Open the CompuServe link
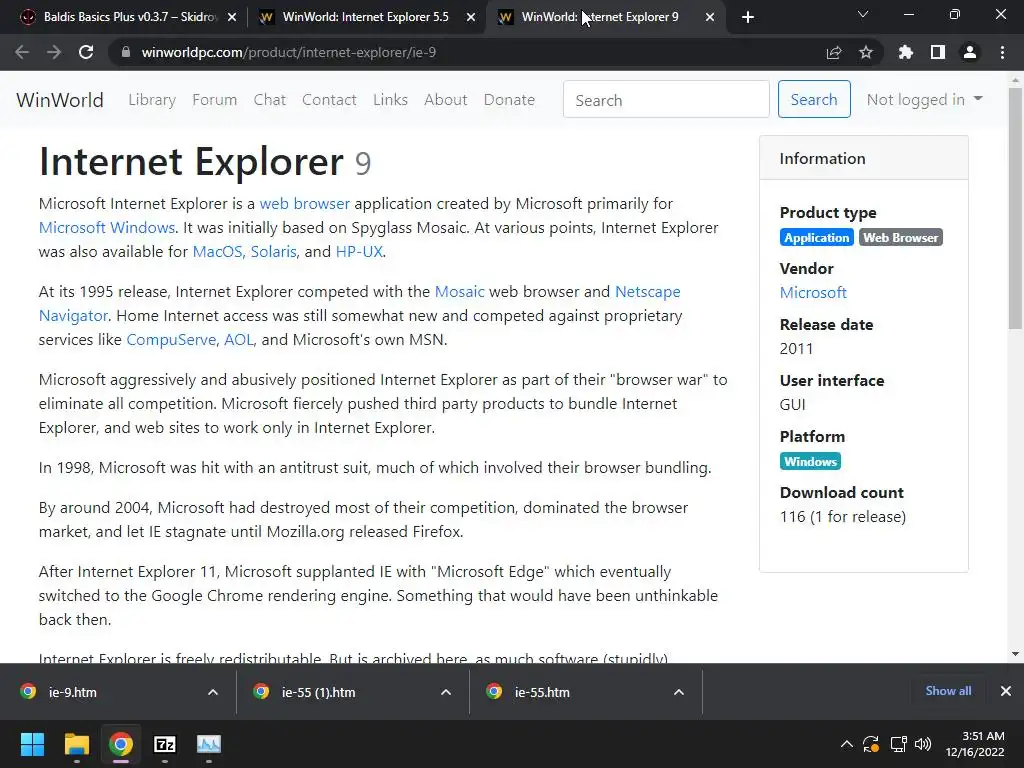 (171, 340)
